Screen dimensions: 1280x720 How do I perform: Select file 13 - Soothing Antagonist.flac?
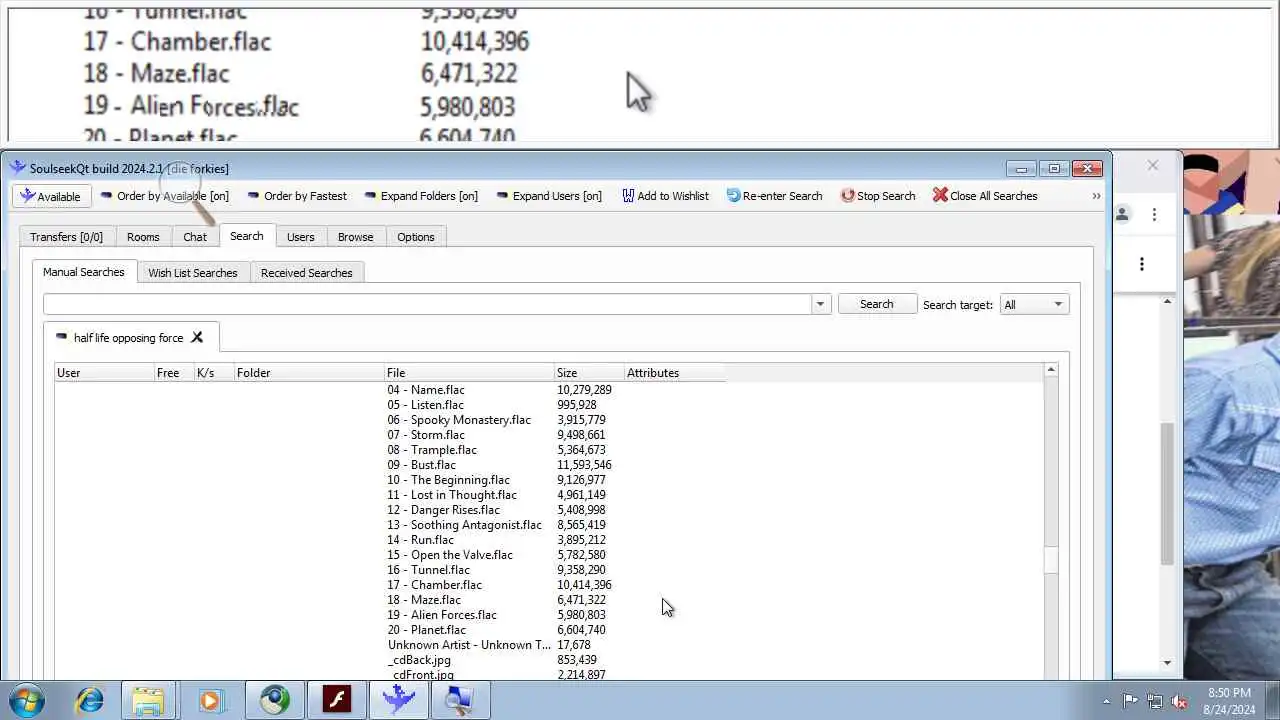click(464, 525)
